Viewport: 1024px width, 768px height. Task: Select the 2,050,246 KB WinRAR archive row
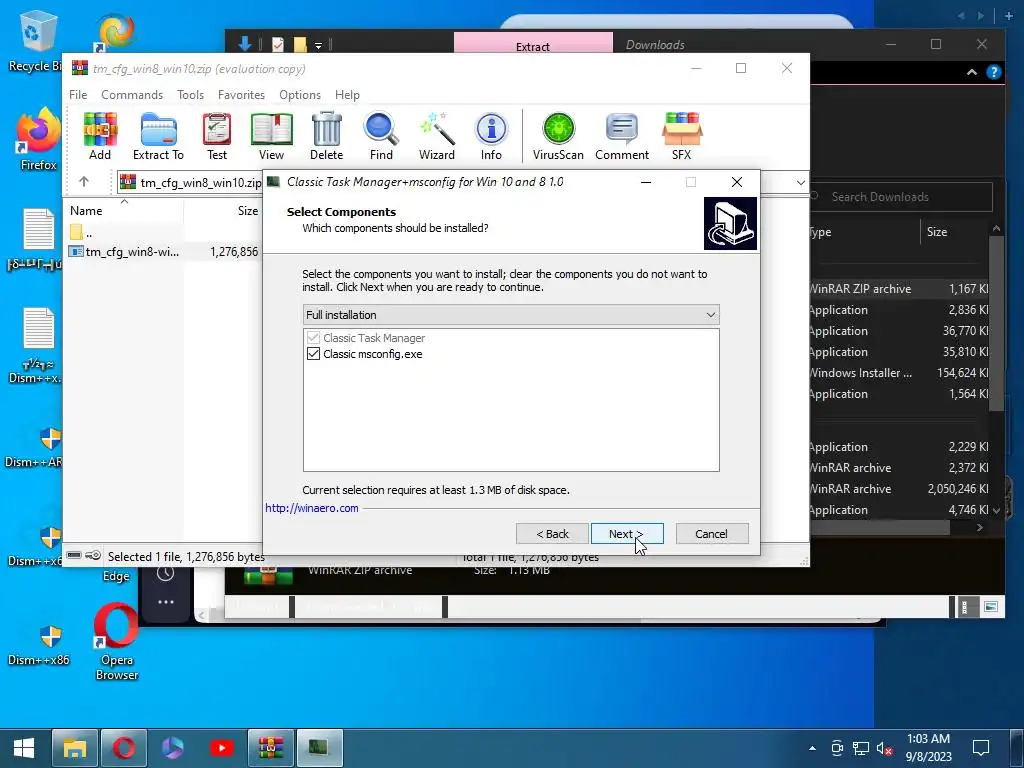pos(899,488)
